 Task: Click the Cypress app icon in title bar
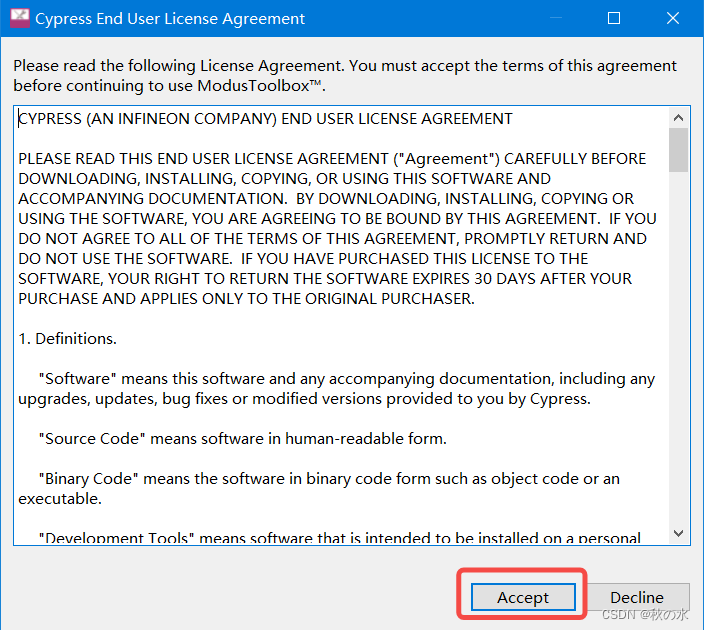tap(20, 18)
